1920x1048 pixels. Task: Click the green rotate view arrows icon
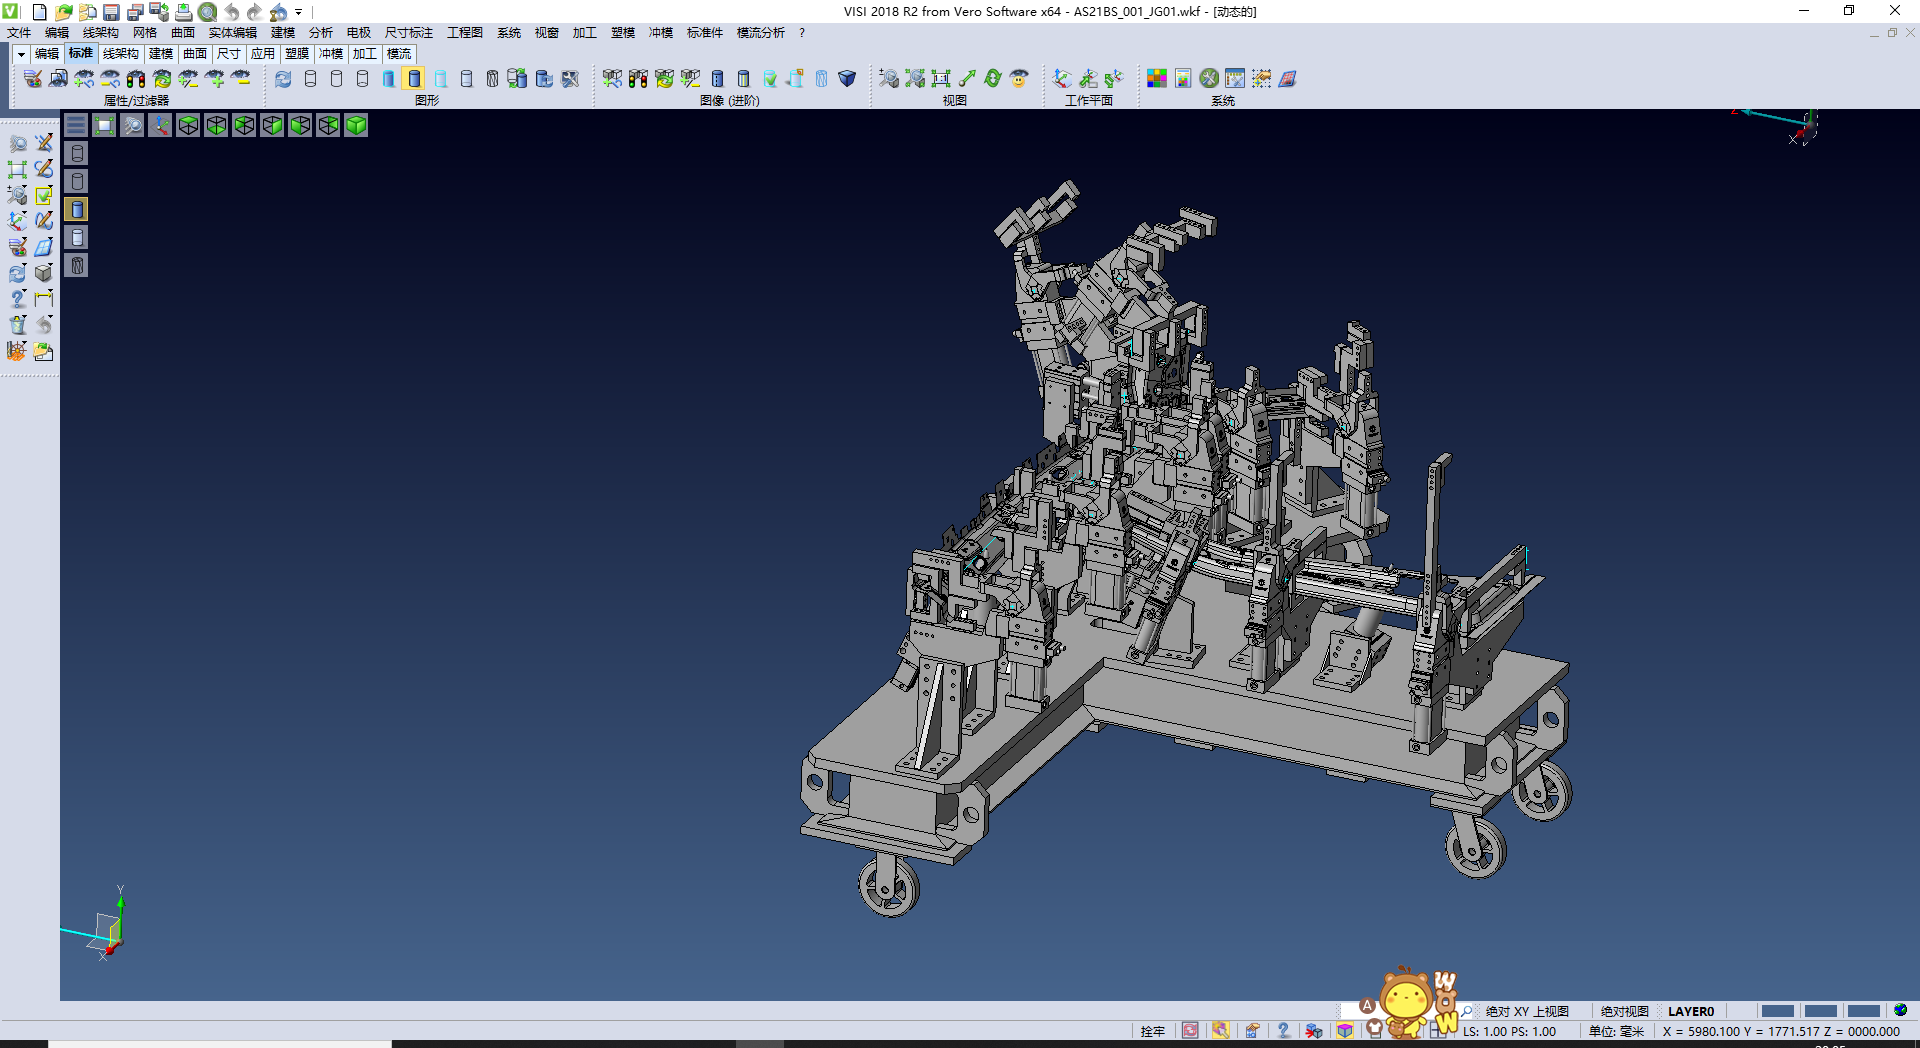pyautogui.click(x=993, y=79)
